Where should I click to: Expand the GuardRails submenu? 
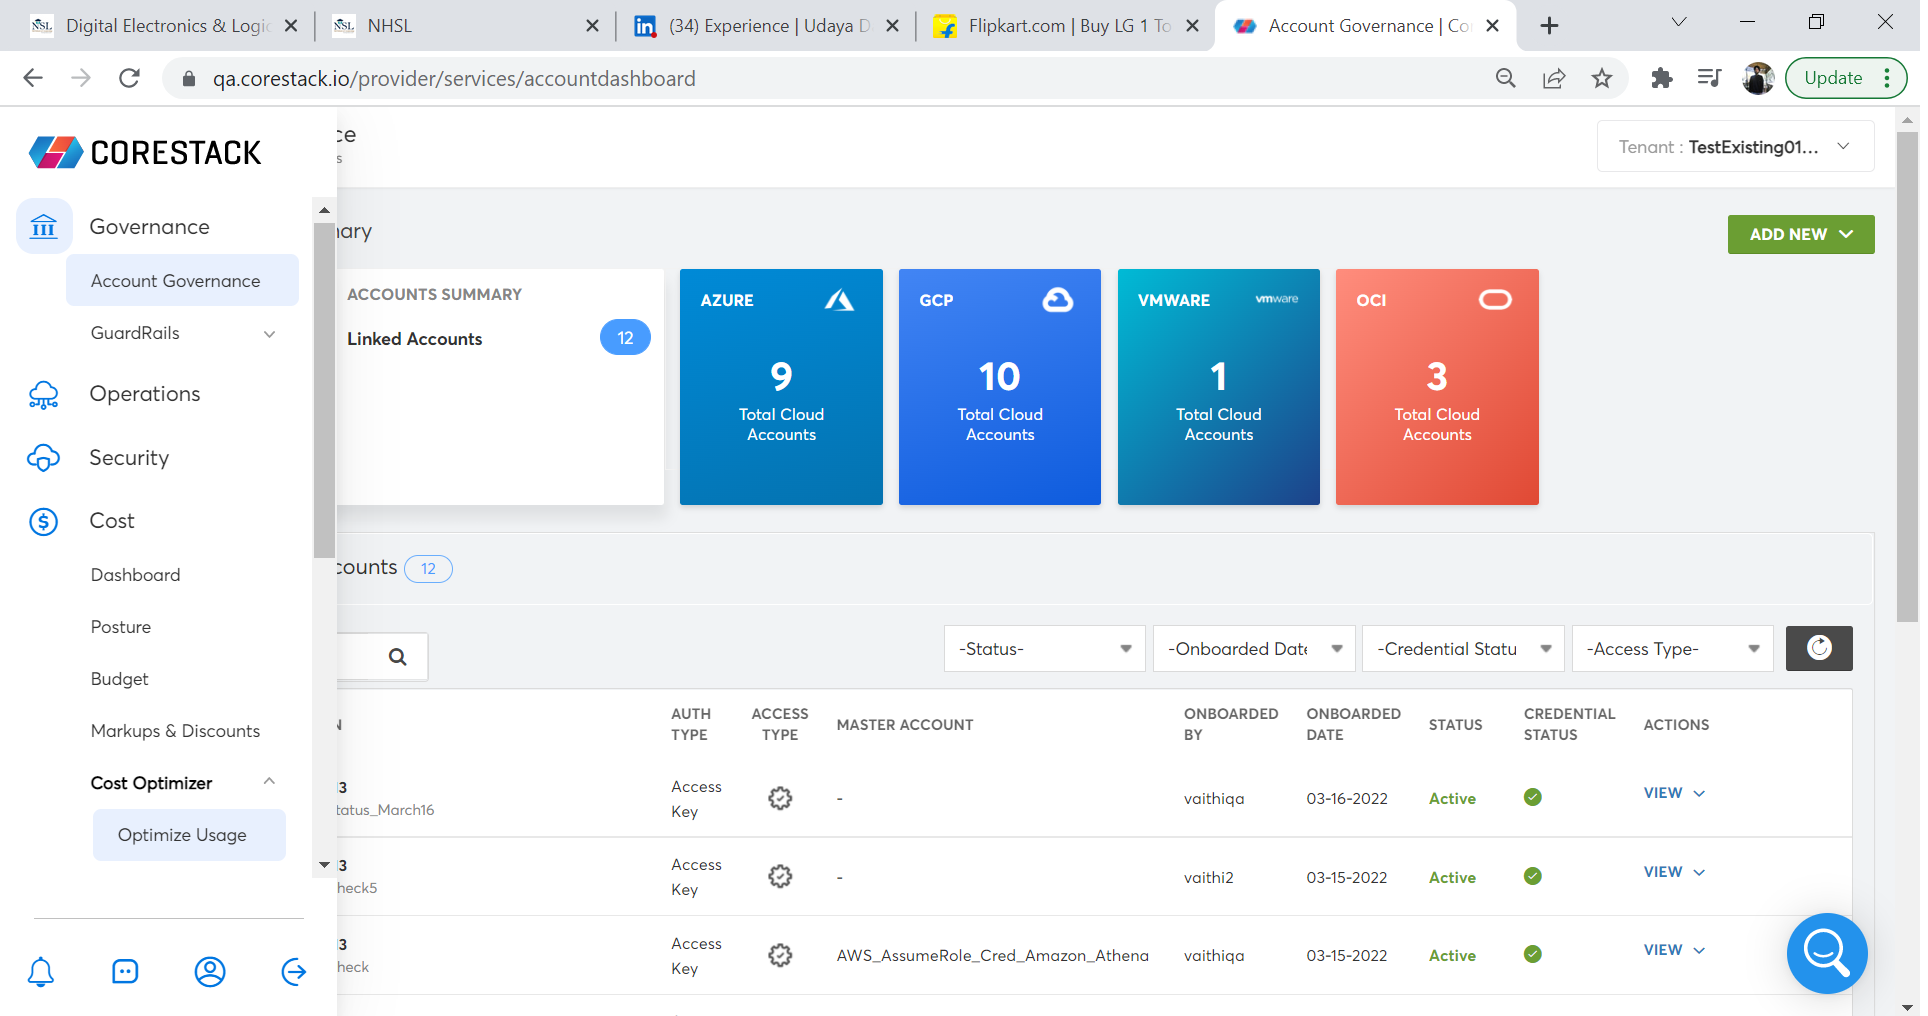[269, 333]
